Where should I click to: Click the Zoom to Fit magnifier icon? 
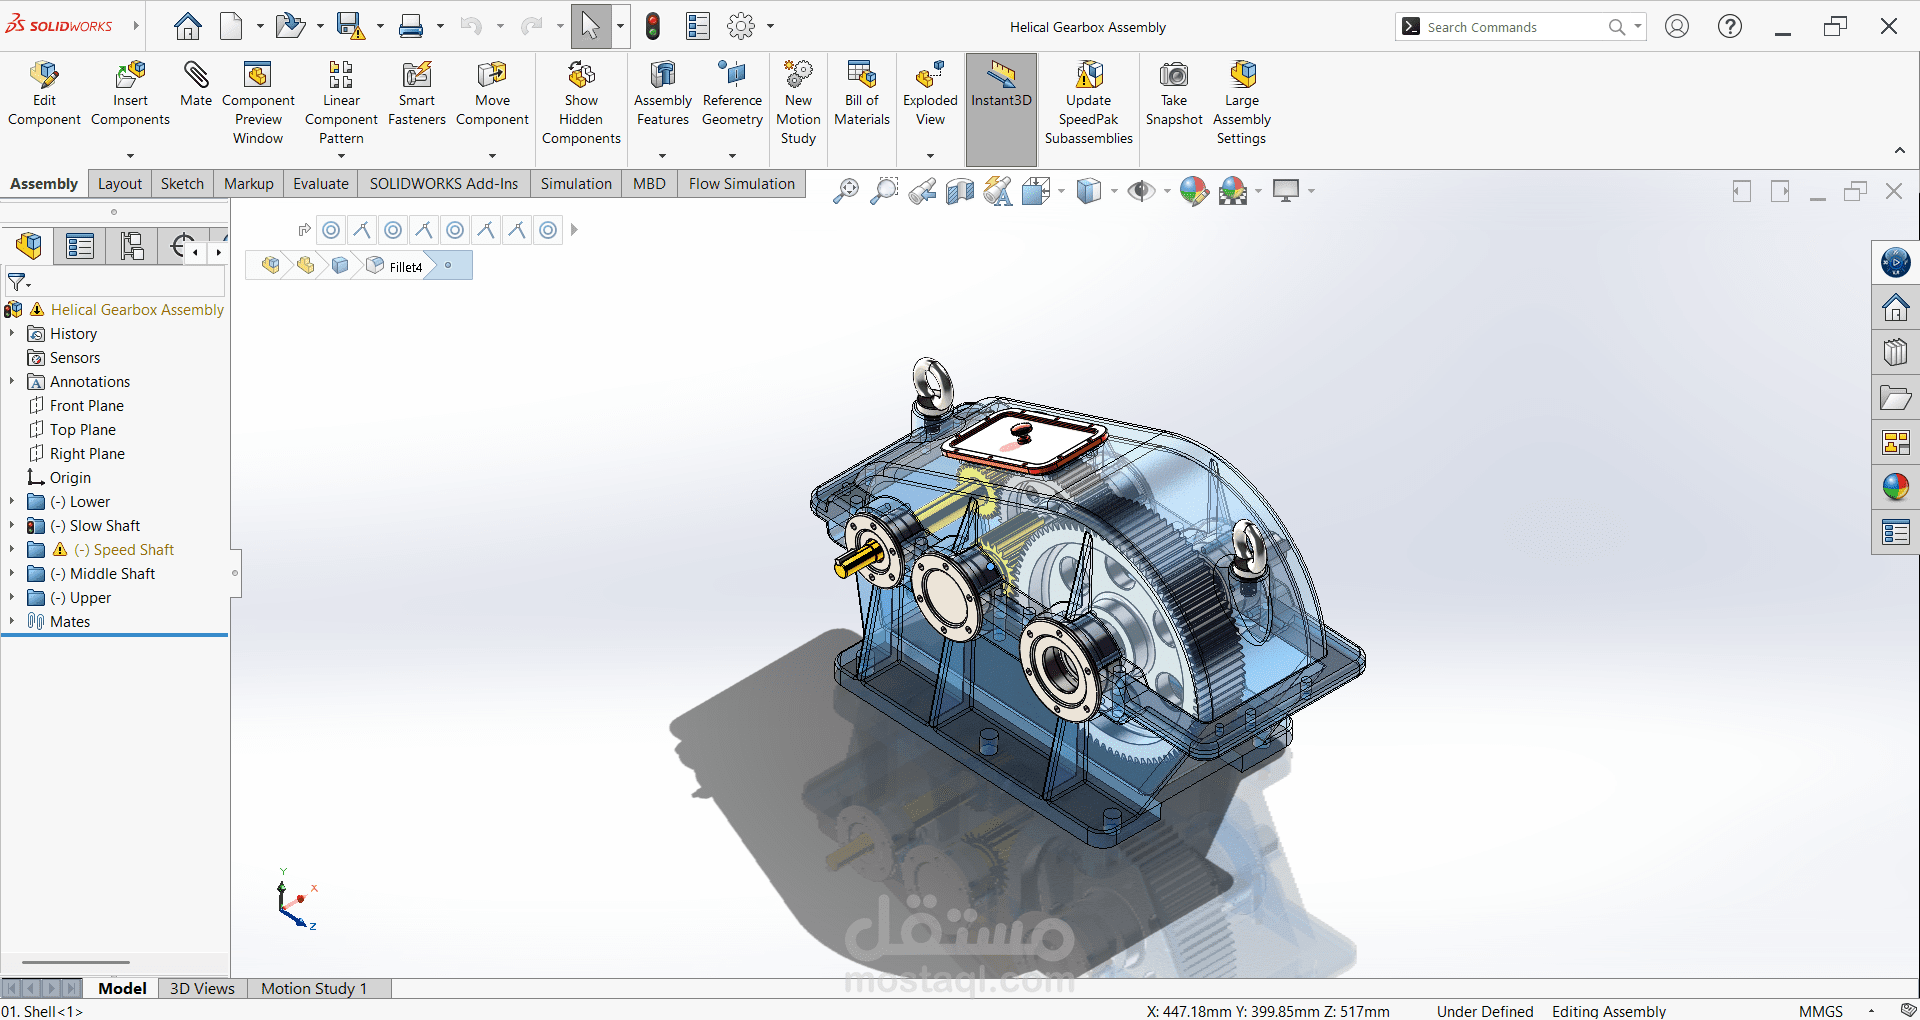(845, 191)
